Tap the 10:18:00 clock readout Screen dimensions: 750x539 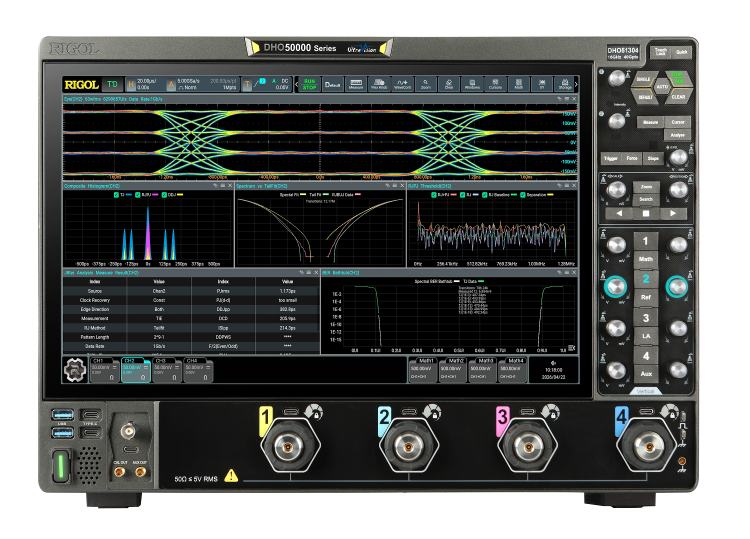pos(553,370)
